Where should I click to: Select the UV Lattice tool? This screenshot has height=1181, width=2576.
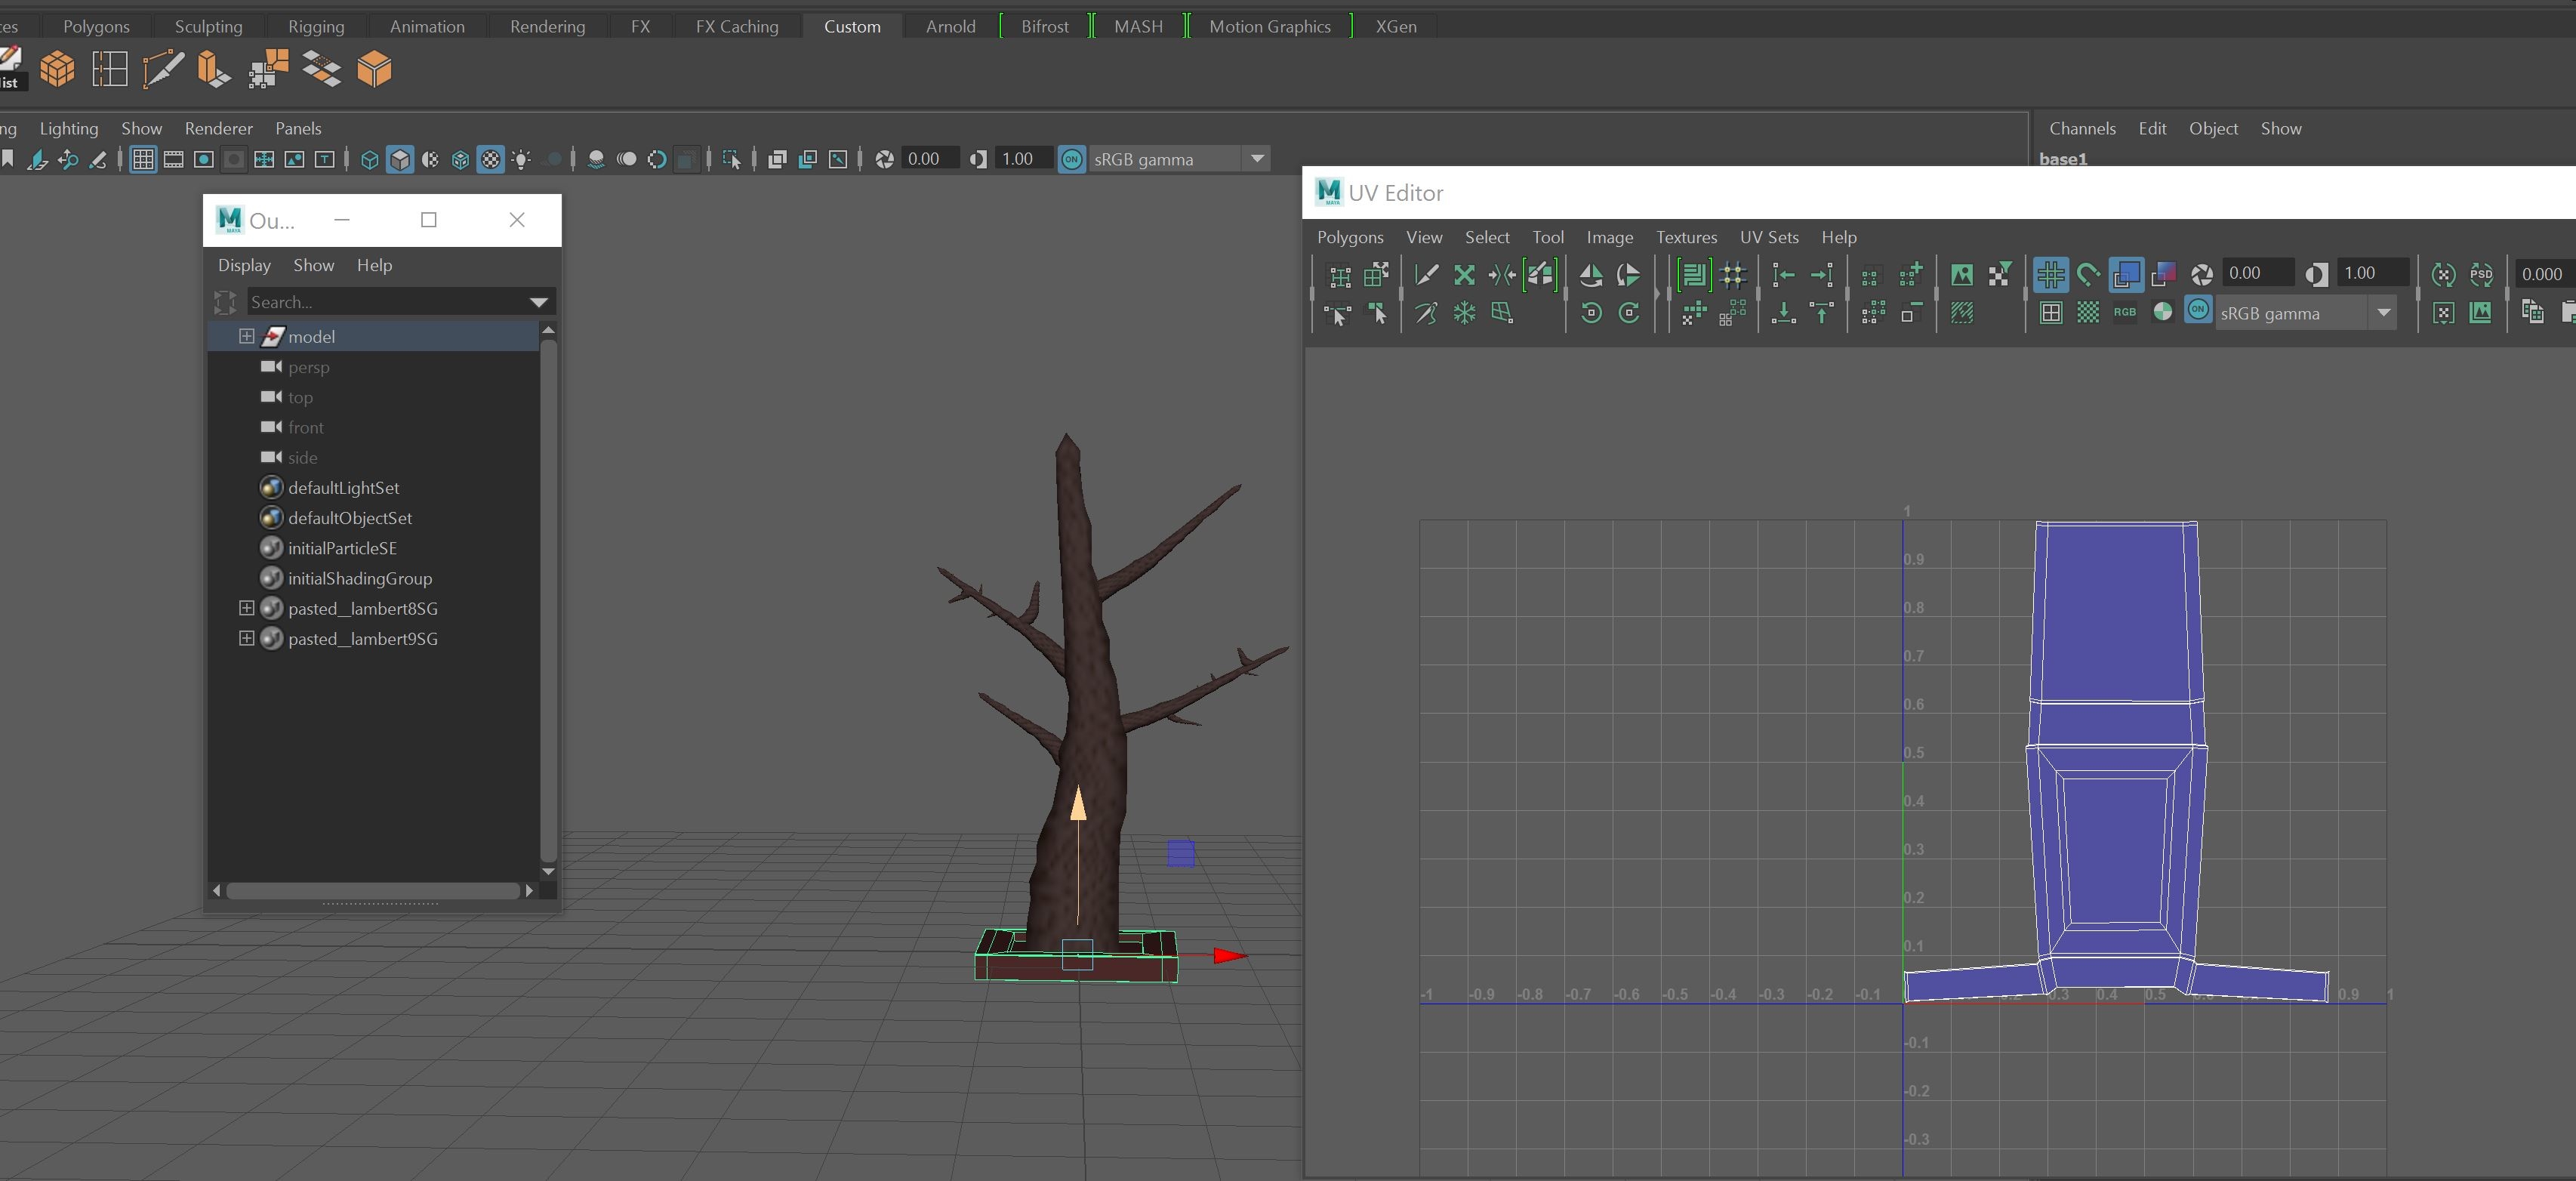[1503, 313]
